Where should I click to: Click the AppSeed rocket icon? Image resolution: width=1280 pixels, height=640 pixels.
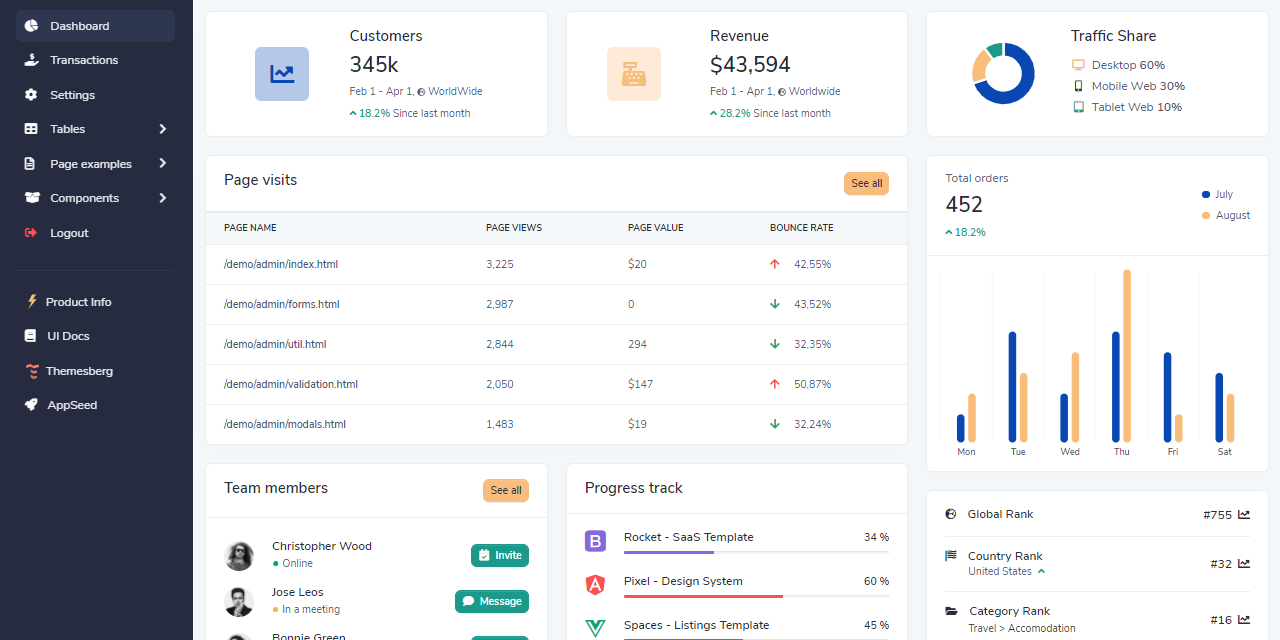pos(30,405)
